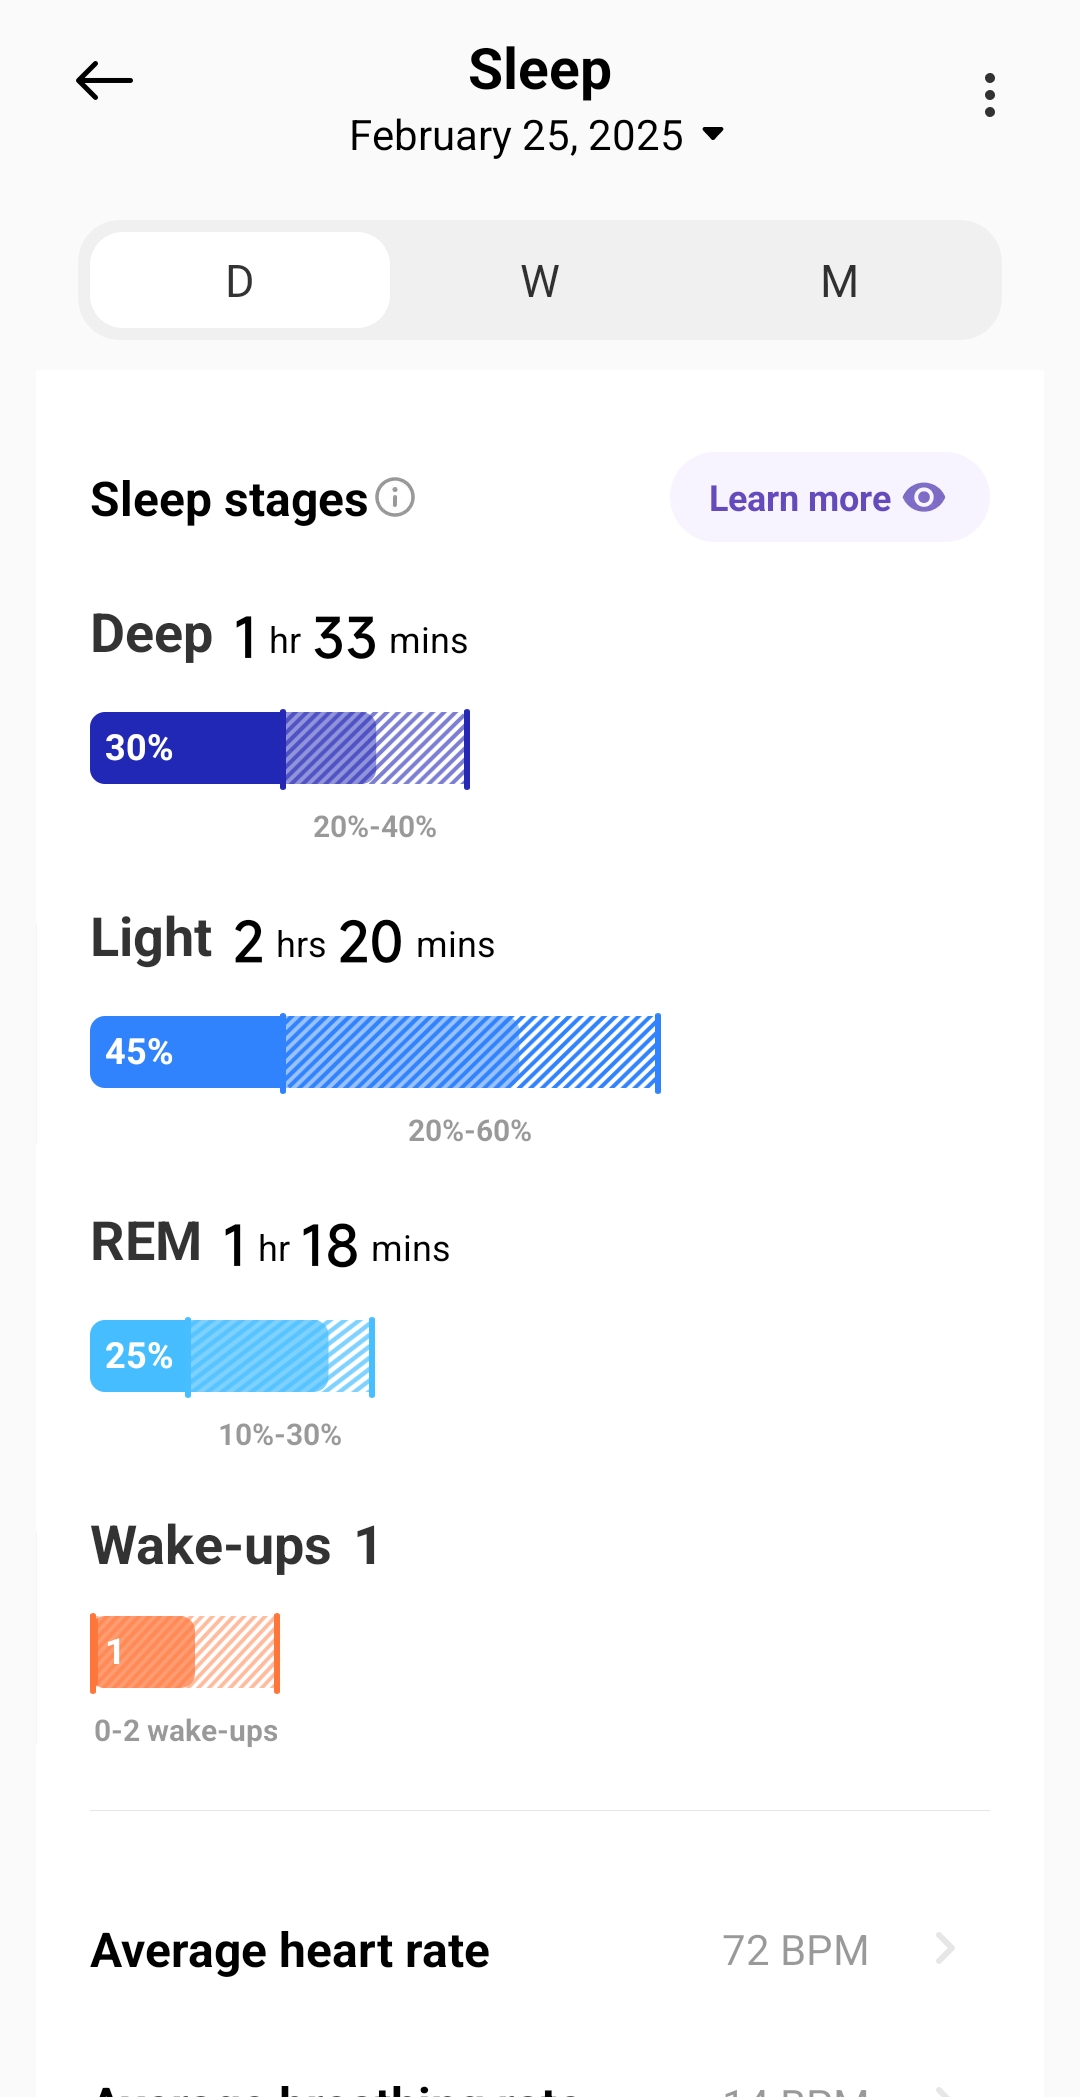This screenshot has height=2097, width=1080.
Task: Tap the Wake-ups 1 label
Action: pos(236,1546)
